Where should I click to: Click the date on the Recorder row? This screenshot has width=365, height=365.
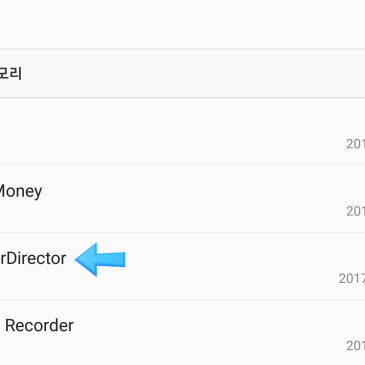coord(355,346)
